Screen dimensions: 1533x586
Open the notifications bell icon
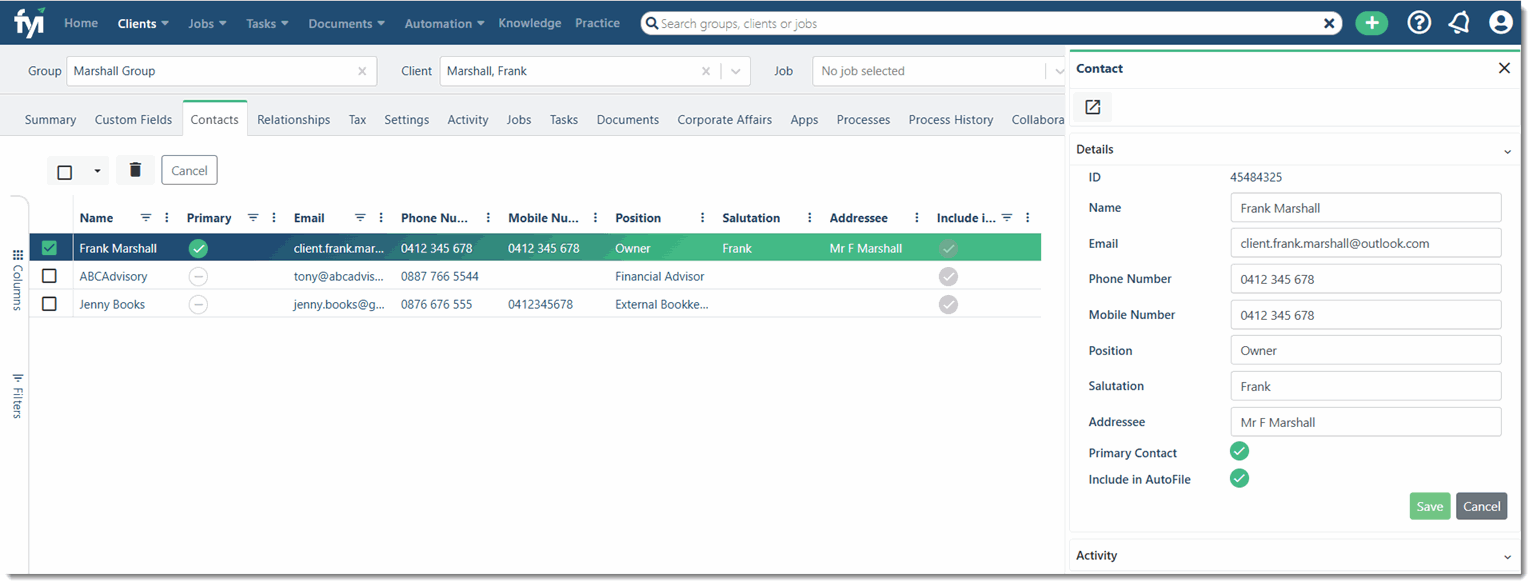coord(1459,23)
